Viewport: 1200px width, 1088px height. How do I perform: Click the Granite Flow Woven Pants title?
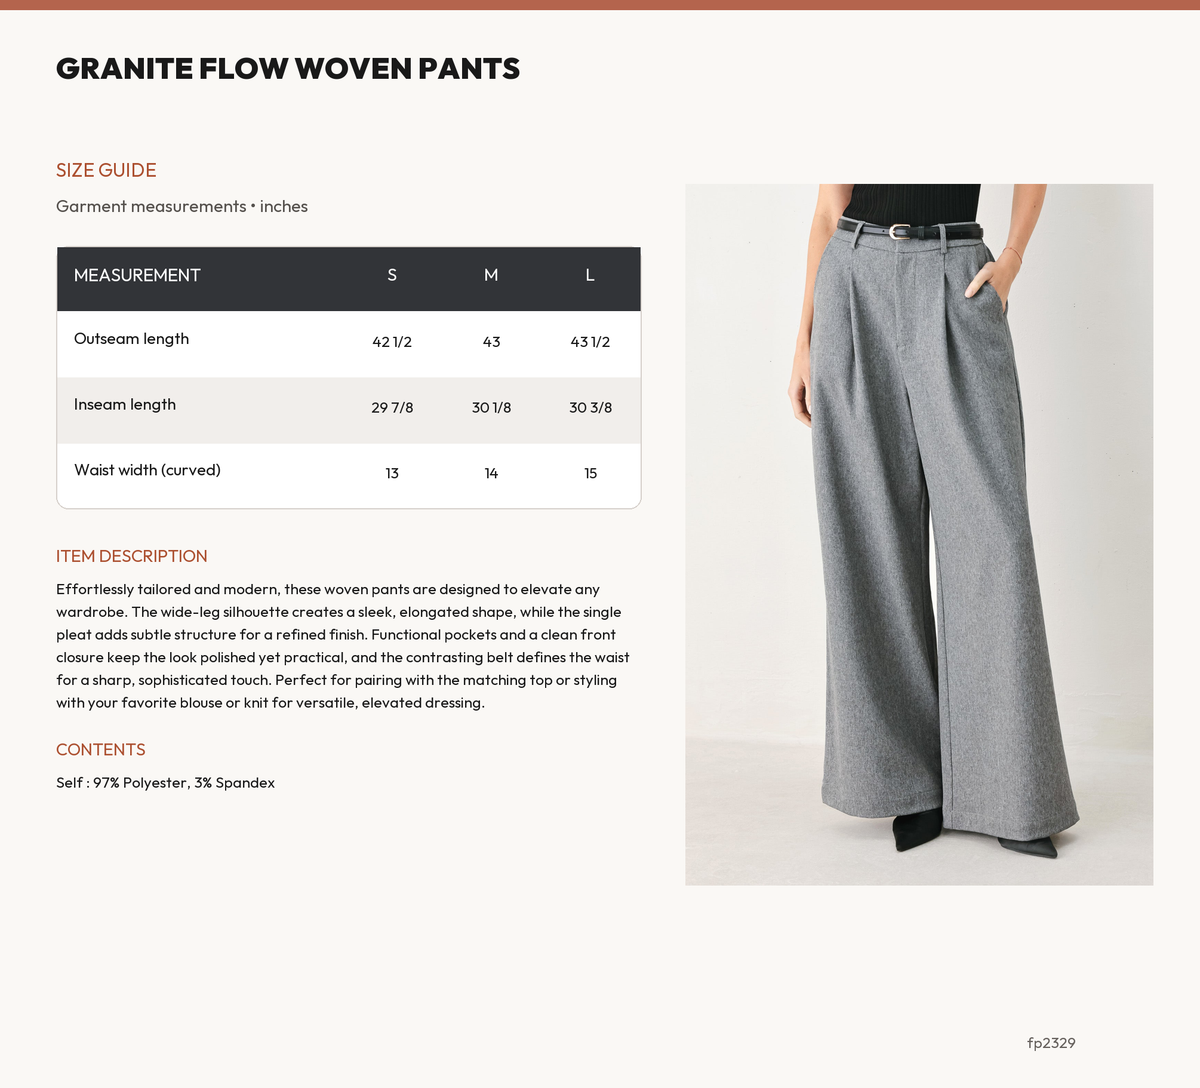288,68
